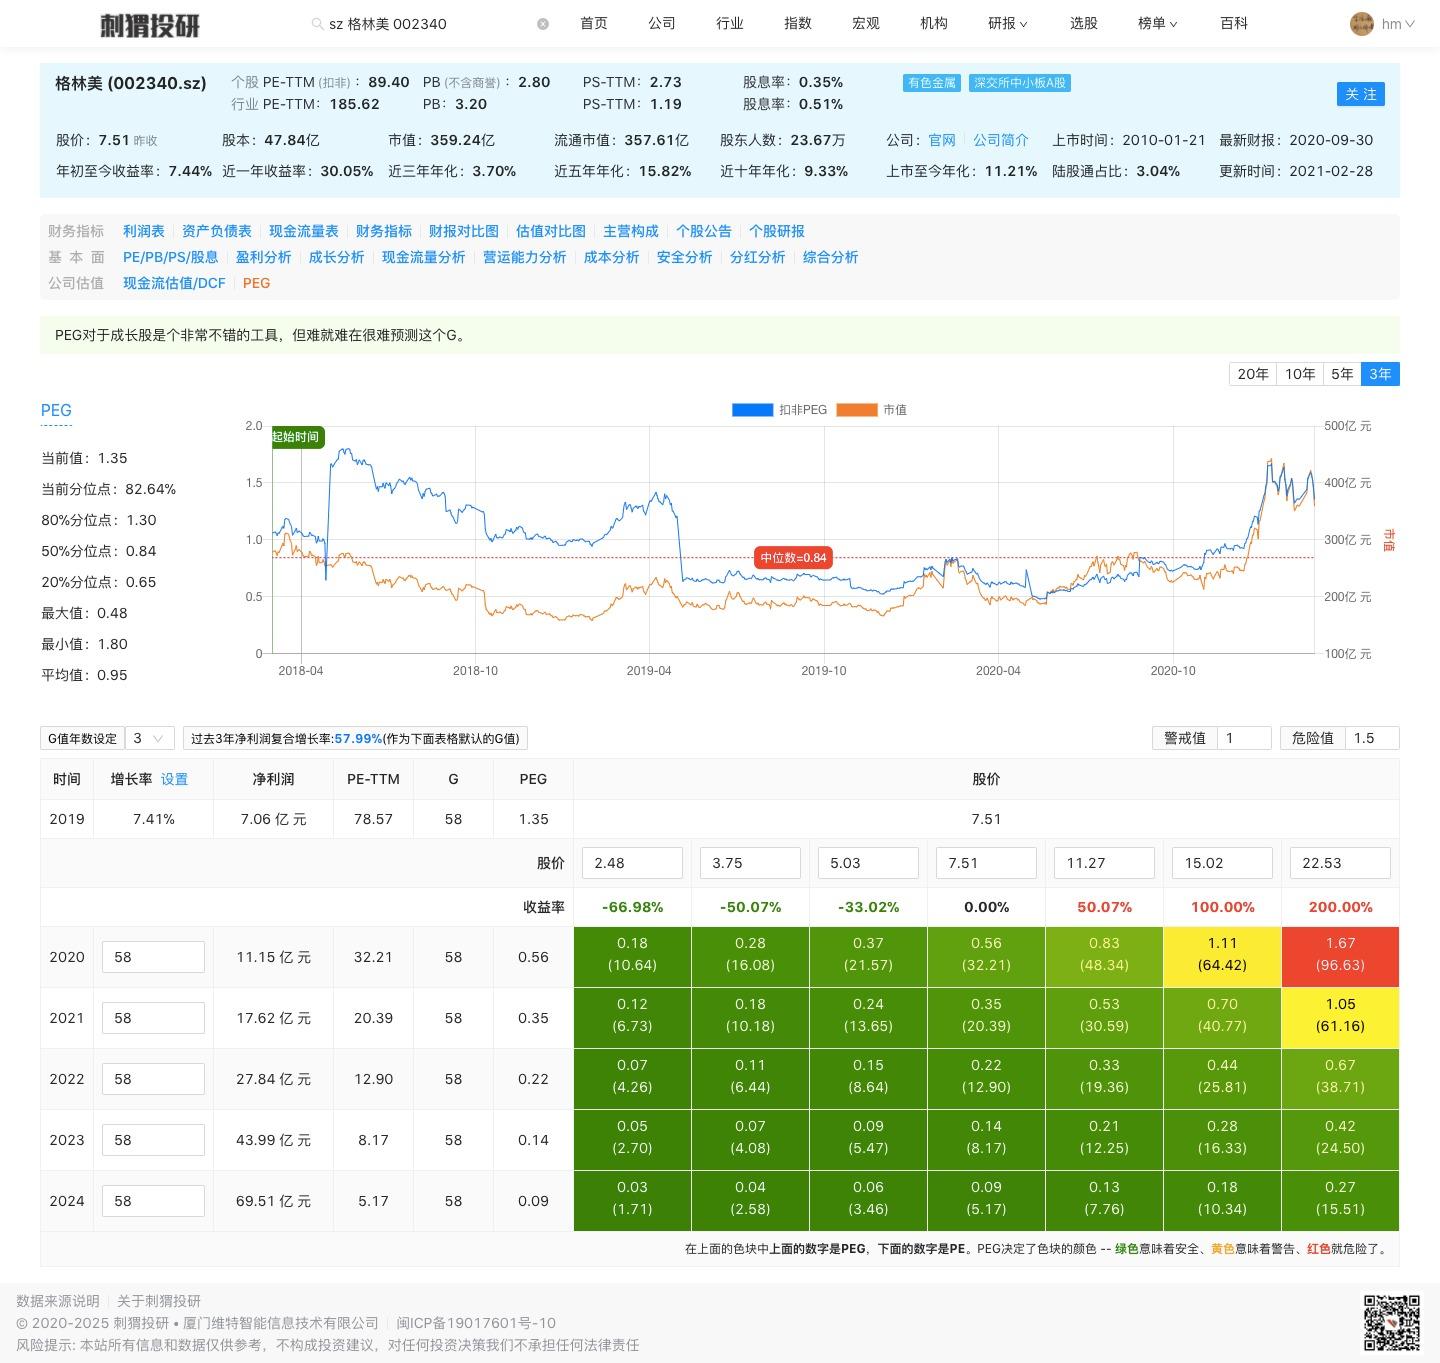Viewport: 1440px width, 1363px height.
Task: Select the 20年 time range
Action: pyautogui.click(x=1253, y=374)
